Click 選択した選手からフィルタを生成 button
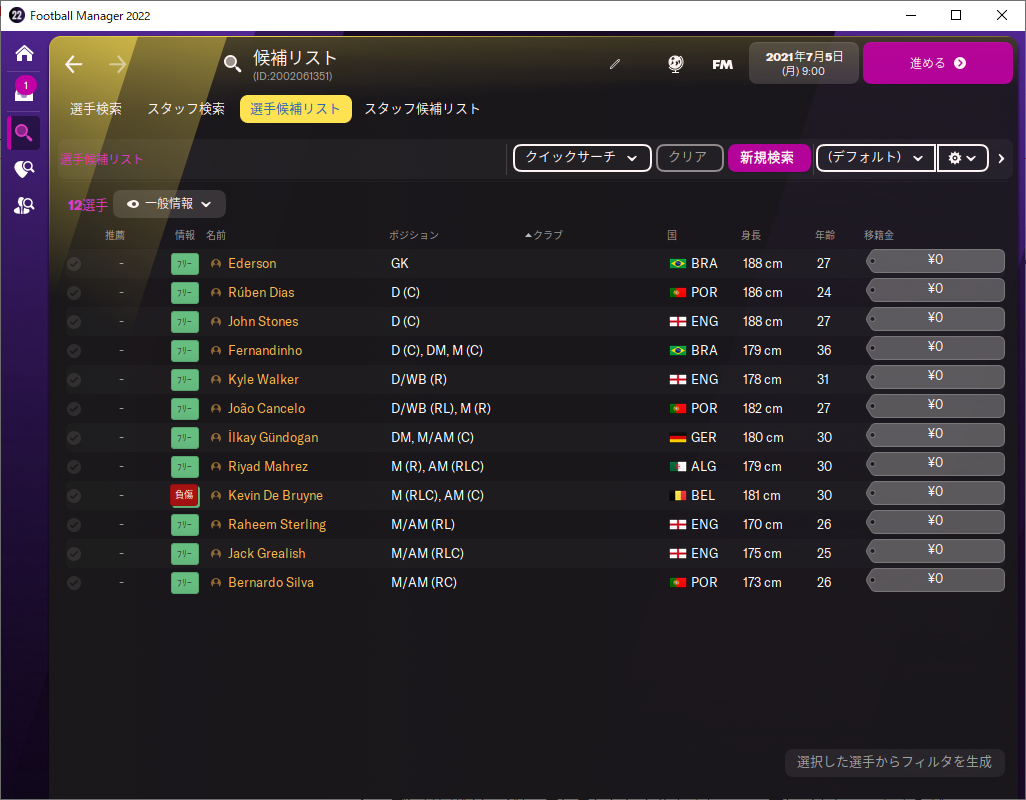Image resolution: width=1026 pixels, height=800 pixels. pyautogui.click(x=894, y=762)
